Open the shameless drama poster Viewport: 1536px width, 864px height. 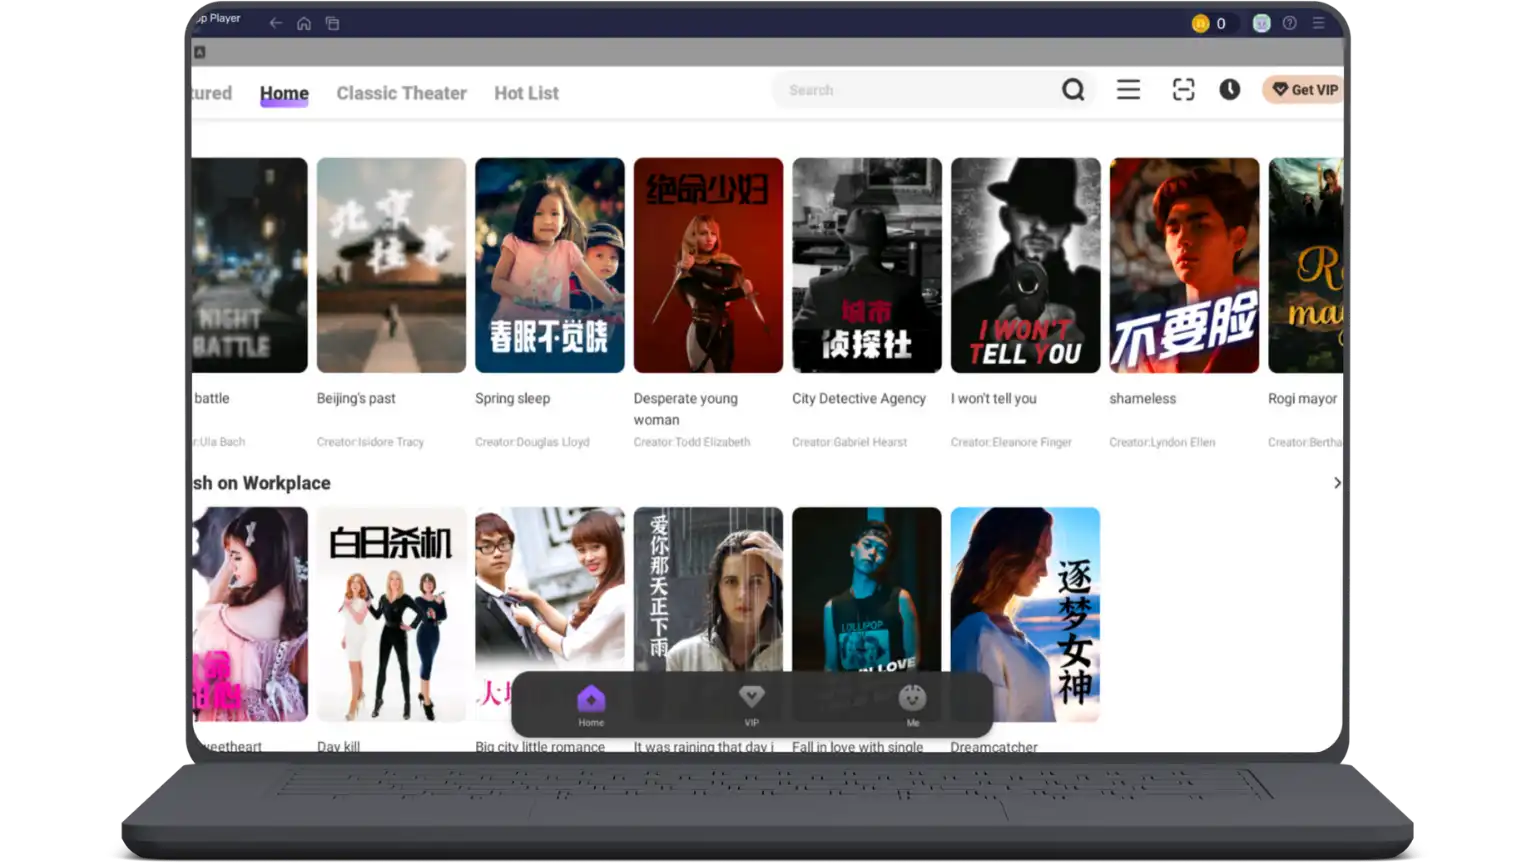point(1184,265)
